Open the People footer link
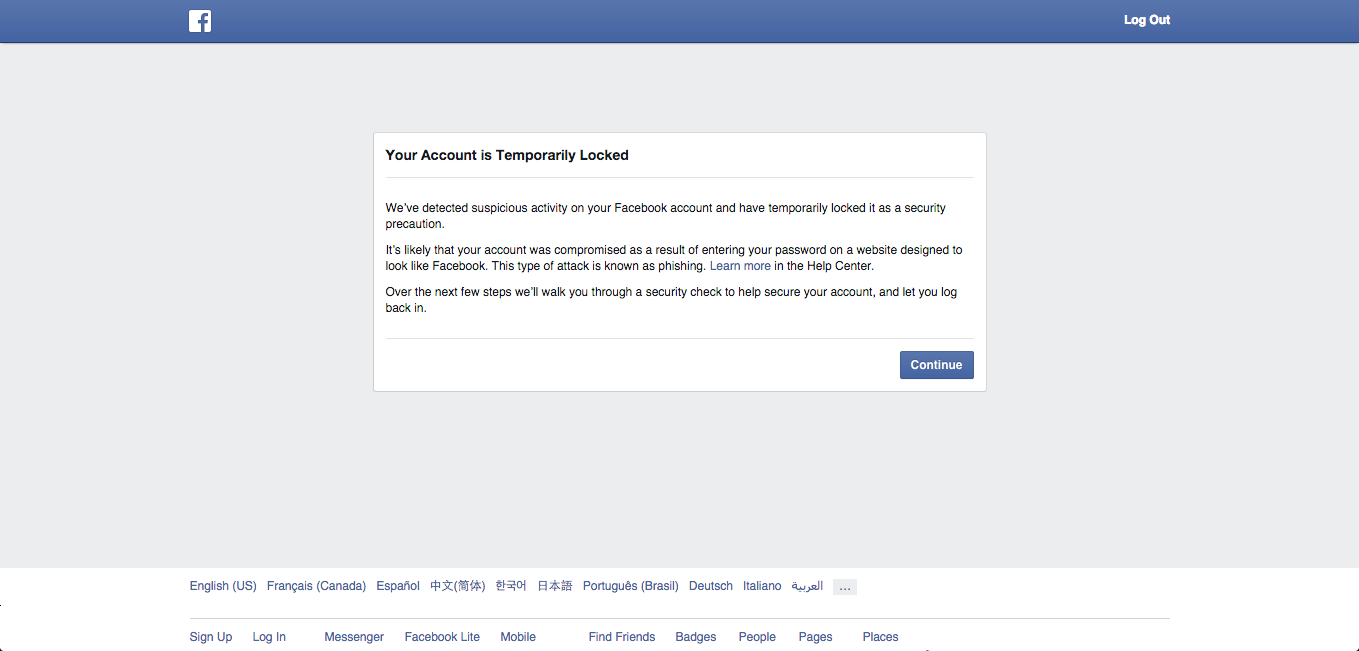The image size is (1359, 651). [757, 637]
